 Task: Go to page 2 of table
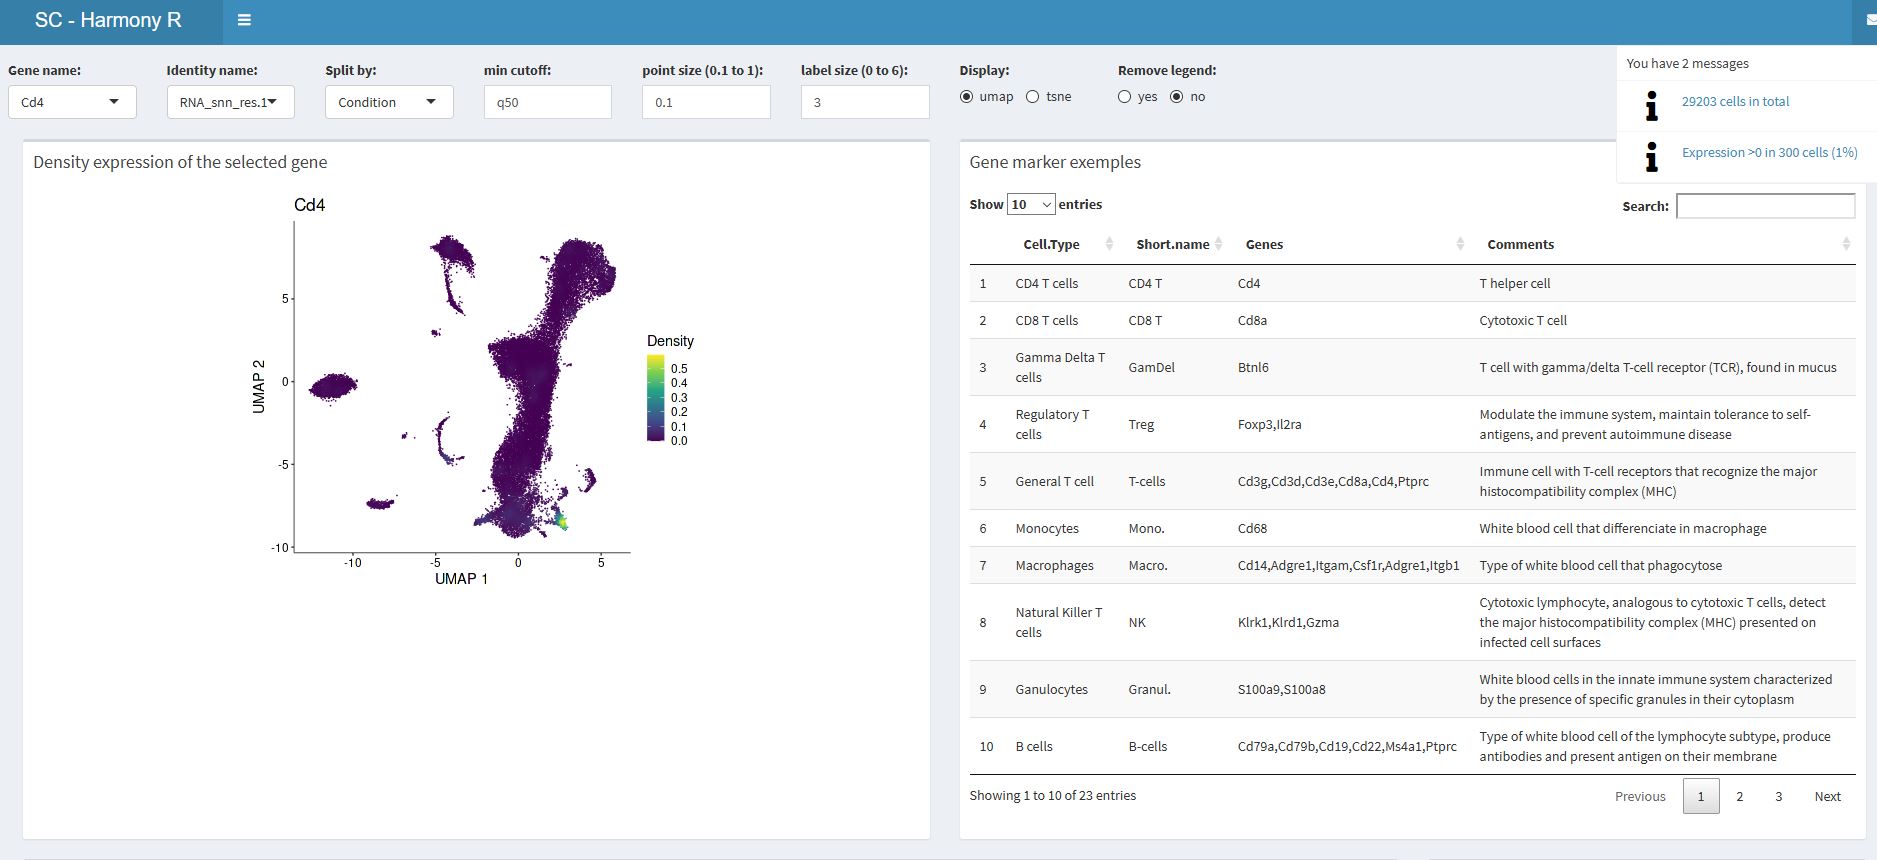[x=1739, y=796]
